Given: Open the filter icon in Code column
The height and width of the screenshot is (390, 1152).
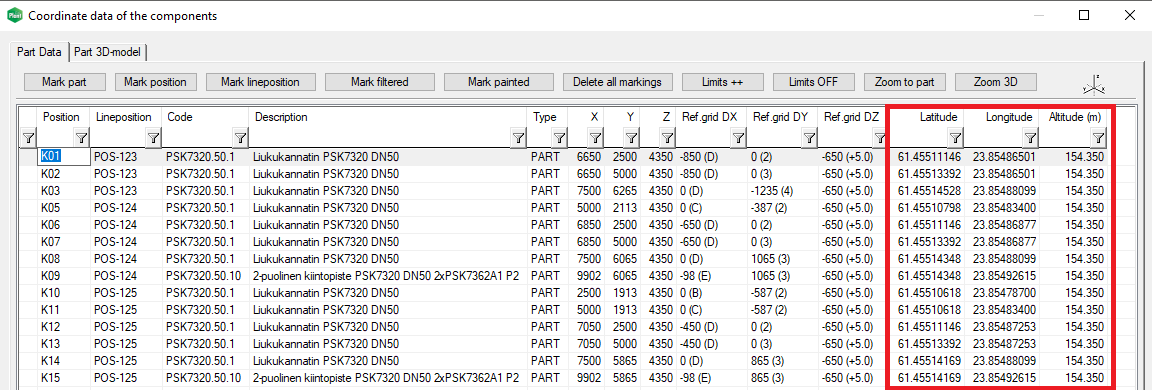Looking at the screenshot, I should 240,137.
